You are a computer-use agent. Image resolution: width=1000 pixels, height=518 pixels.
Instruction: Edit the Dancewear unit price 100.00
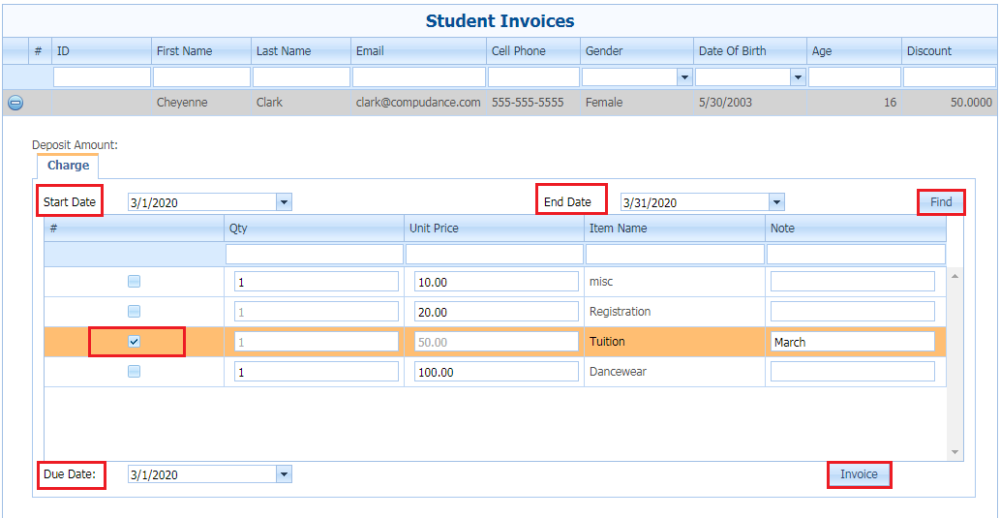tap(496, 371)
